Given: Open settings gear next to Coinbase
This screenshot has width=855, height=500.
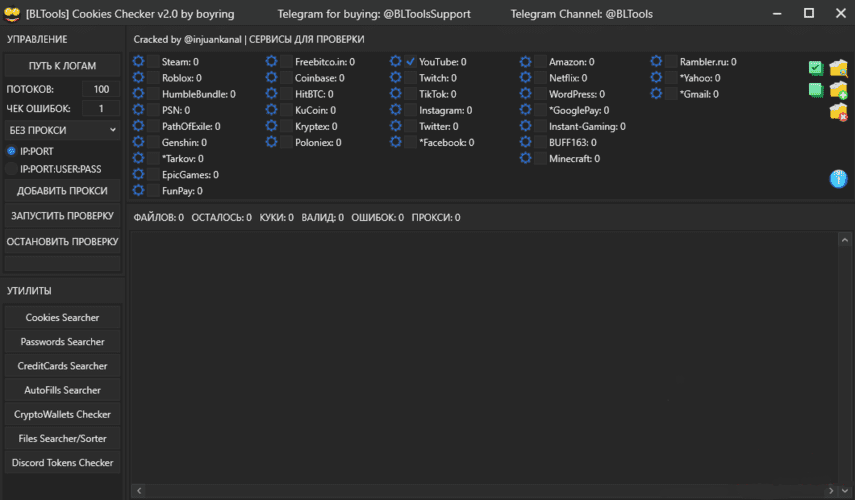Looking at the screenshot, I should pos(272,78).
